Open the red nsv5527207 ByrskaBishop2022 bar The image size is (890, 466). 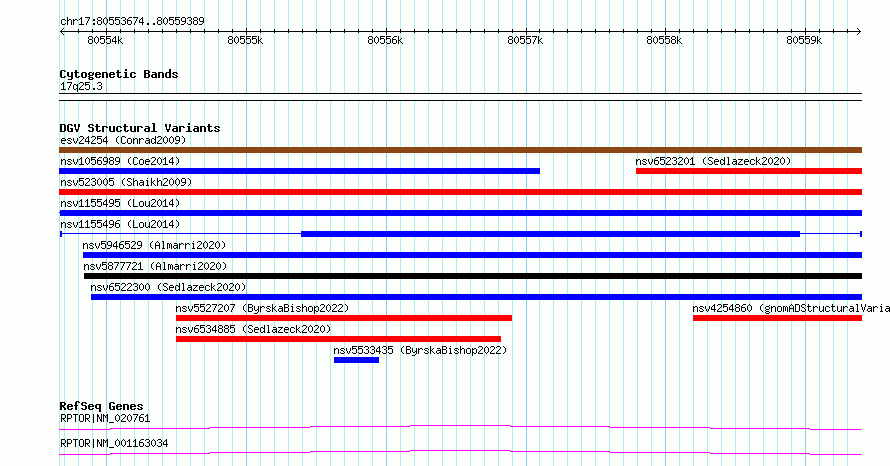click(x=344, y=318)
